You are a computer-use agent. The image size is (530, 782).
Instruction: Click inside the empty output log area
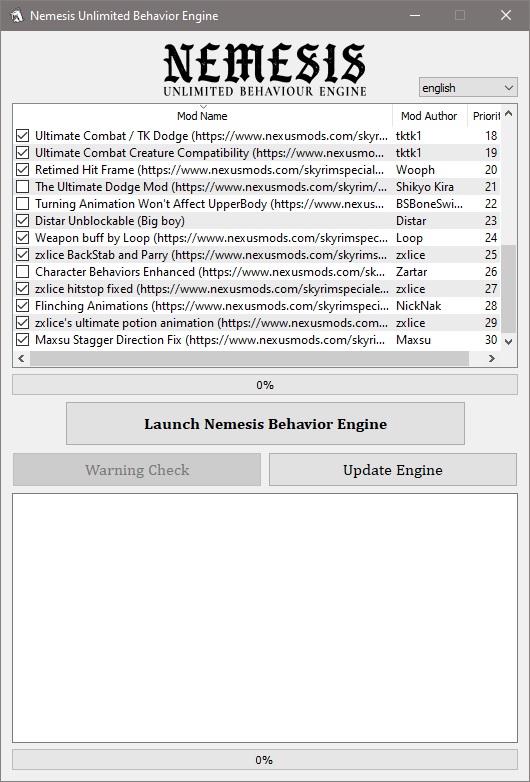click(265, 618)
